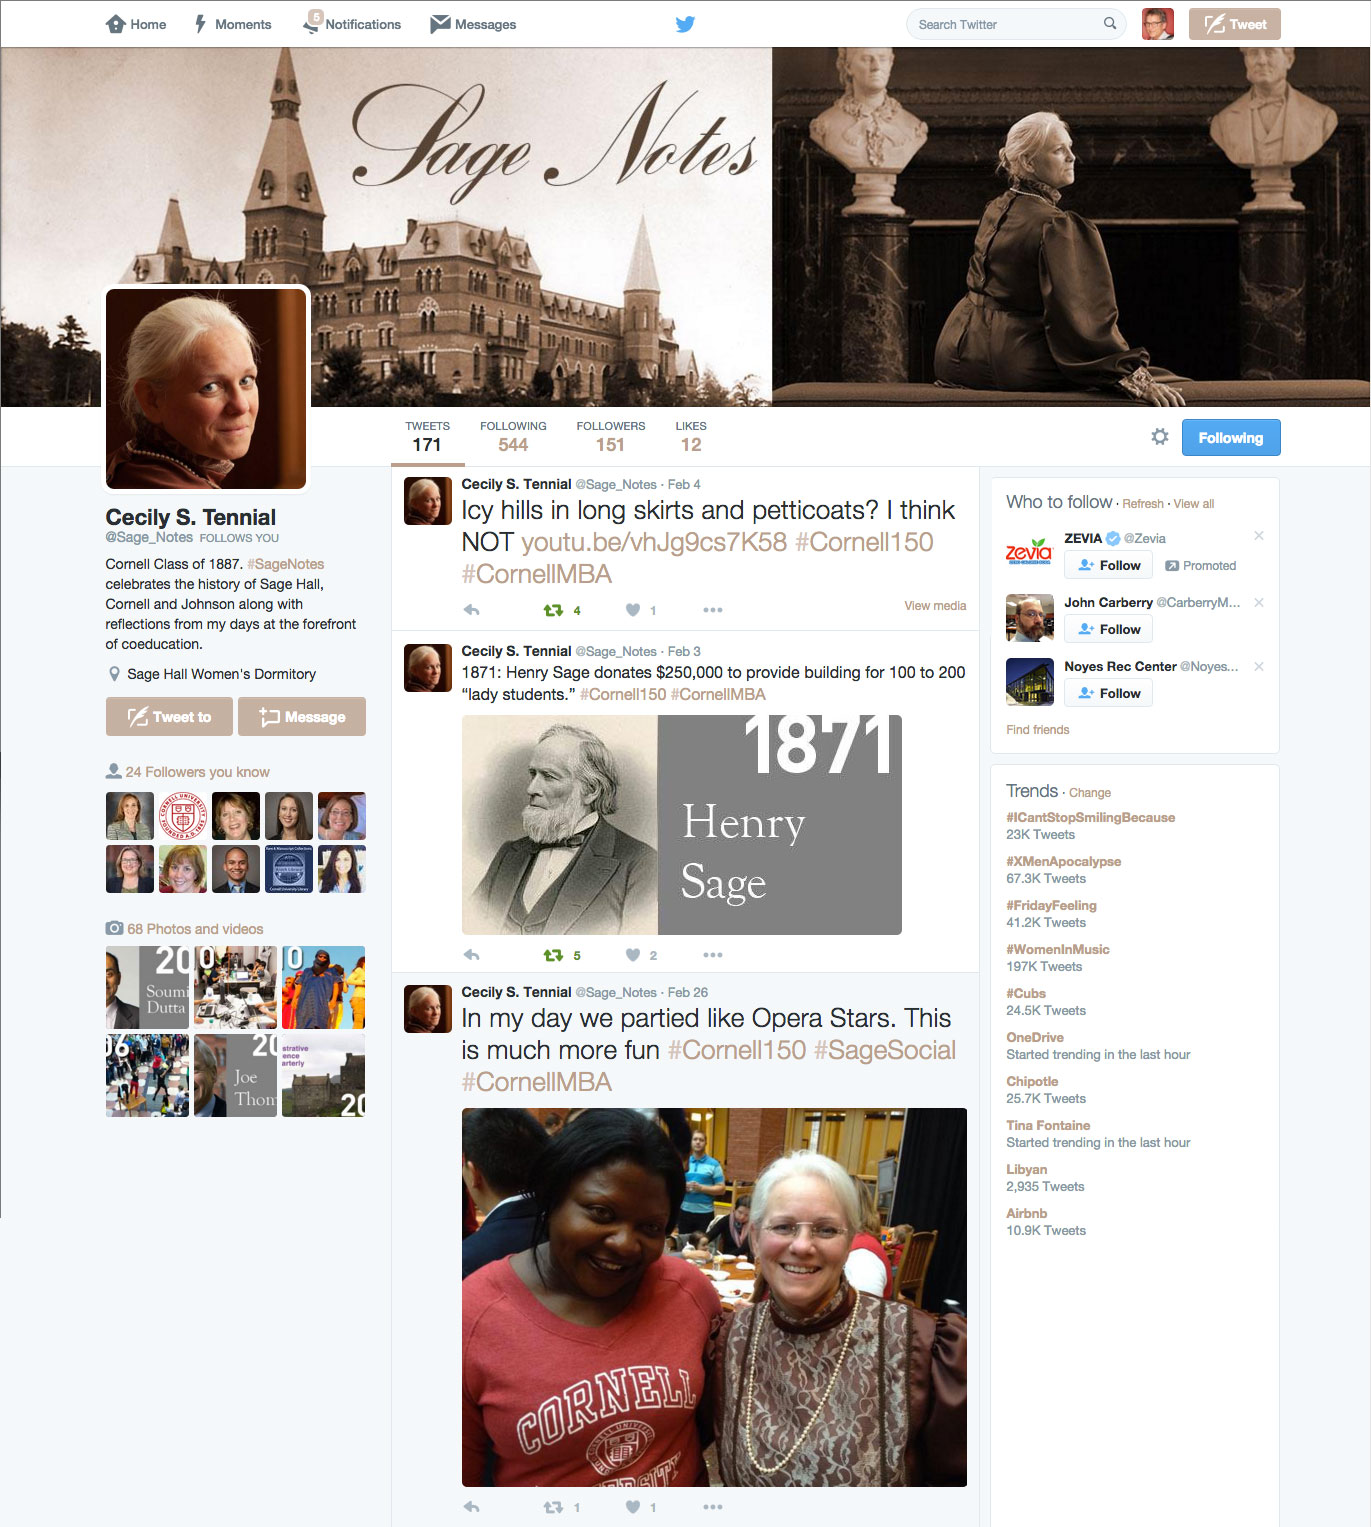Viewport: 1371px width, 1527px height.
Task: Open Moments in the top bar
Action: pos(232,24)
